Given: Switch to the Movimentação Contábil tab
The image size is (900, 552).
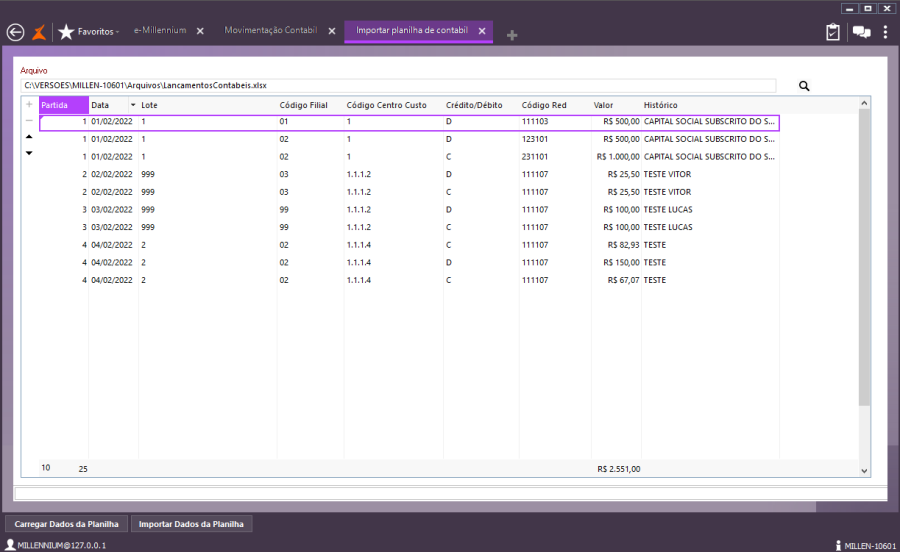Looking at the screenshot, I should click(270, 31).
